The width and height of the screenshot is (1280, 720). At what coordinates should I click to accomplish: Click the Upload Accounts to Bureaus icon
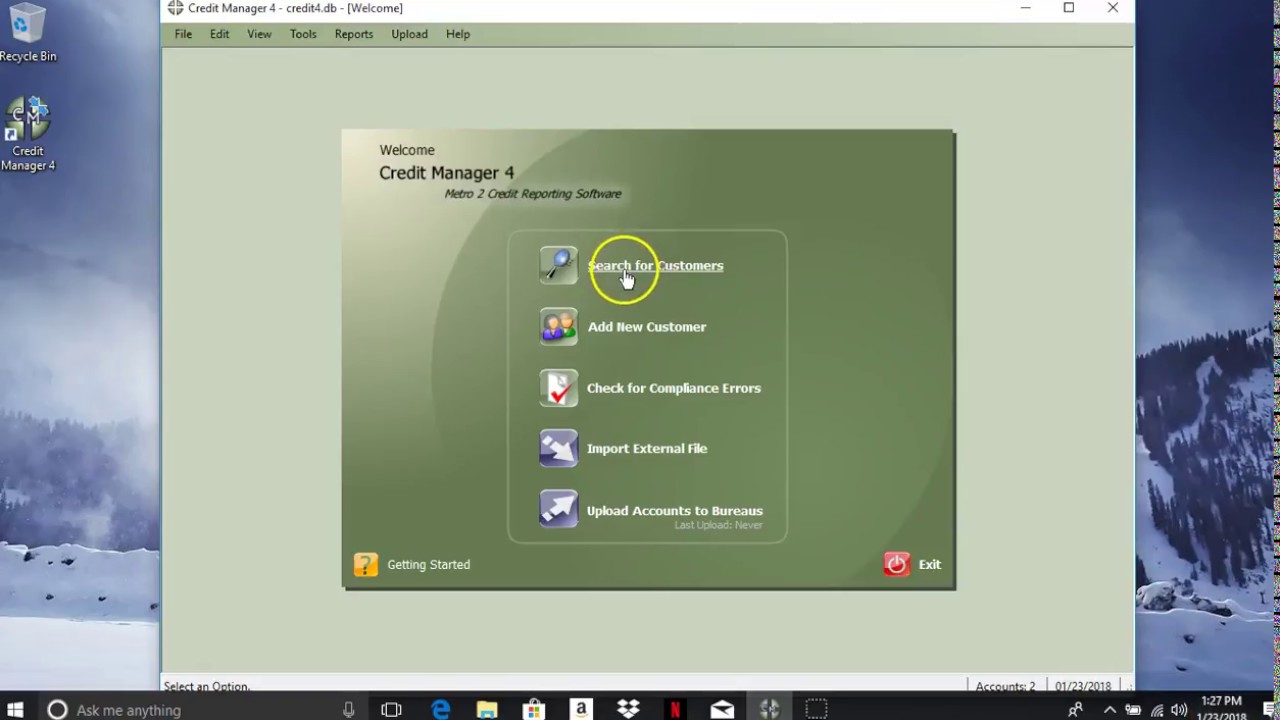[558, 509]
